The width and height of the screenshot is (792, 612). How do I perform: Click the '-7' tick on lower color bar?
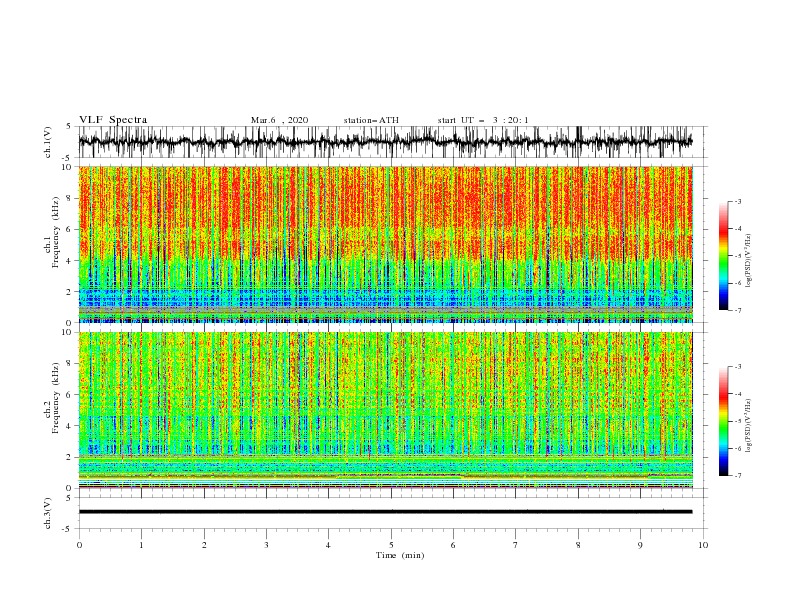tap(737, 475)
